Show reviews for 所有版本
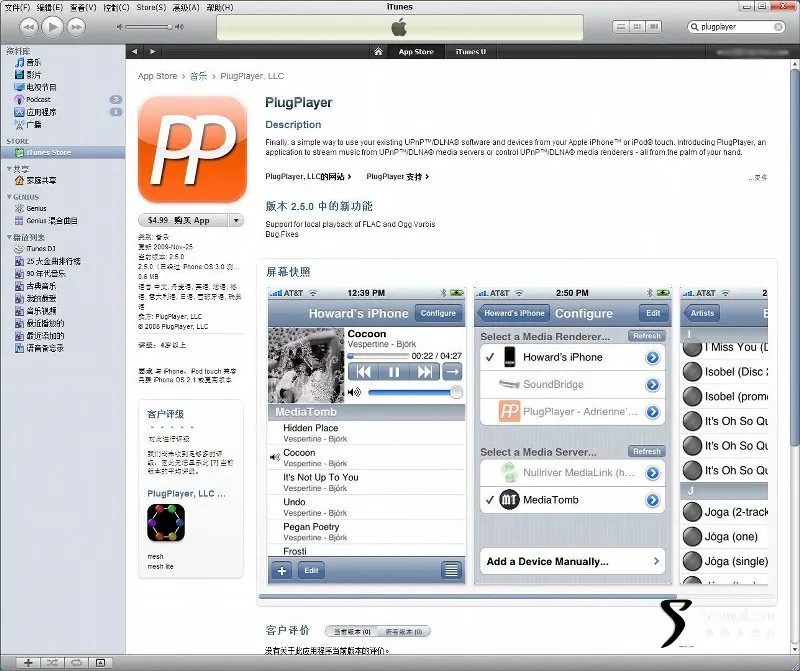Screen dimensions: 800x671 404,632
